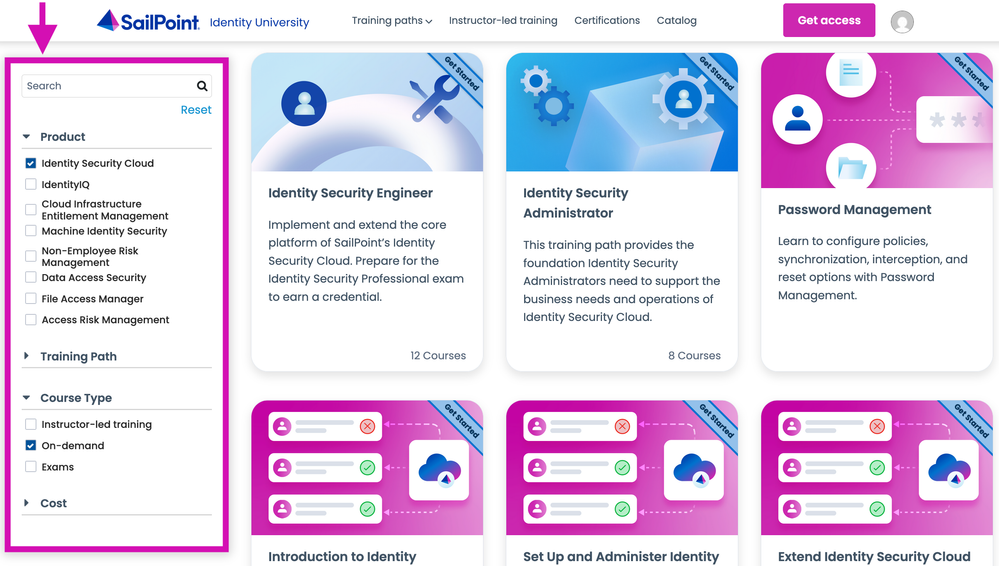Click the SailPoint logo
The image size is (999, 566).
[148, 21]
